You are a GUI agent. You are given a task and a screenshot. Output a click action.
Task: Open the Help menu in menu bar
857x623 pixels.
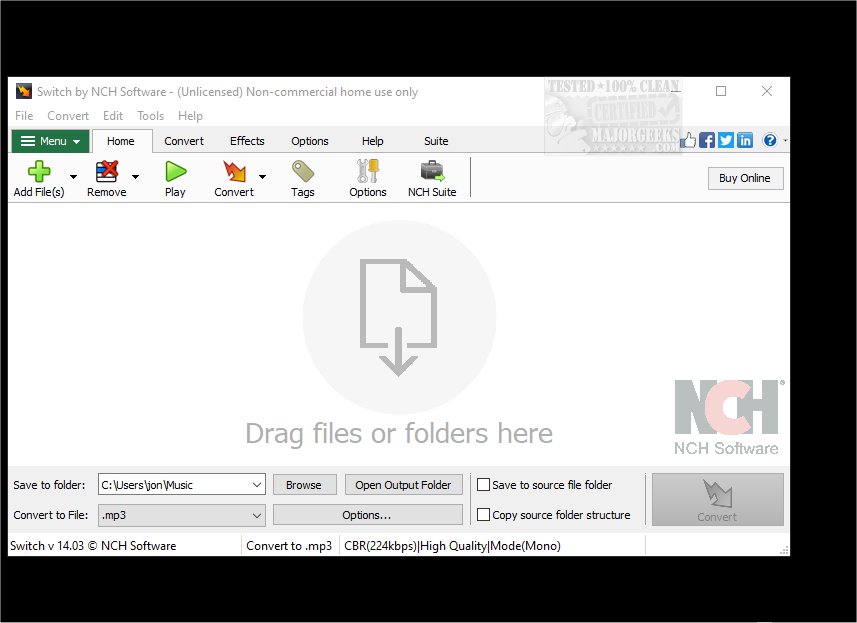pyautogui.click(x=190, y=116)
